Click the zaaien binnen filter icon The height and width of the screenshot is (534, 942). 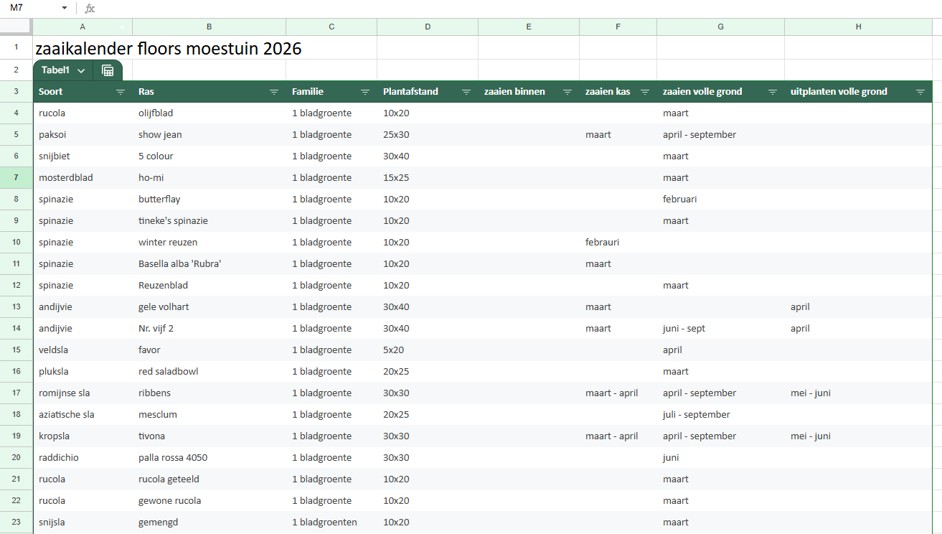tap(567, 92)
